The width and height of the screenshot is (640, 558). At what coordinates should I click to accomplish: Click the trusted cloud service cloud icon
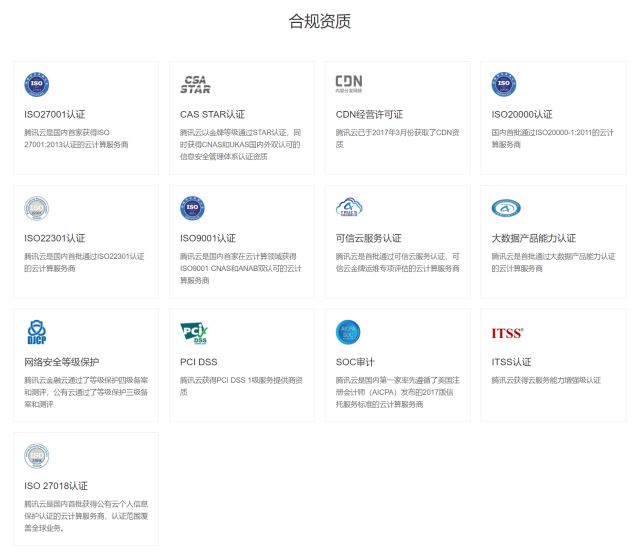pos(349,207)
